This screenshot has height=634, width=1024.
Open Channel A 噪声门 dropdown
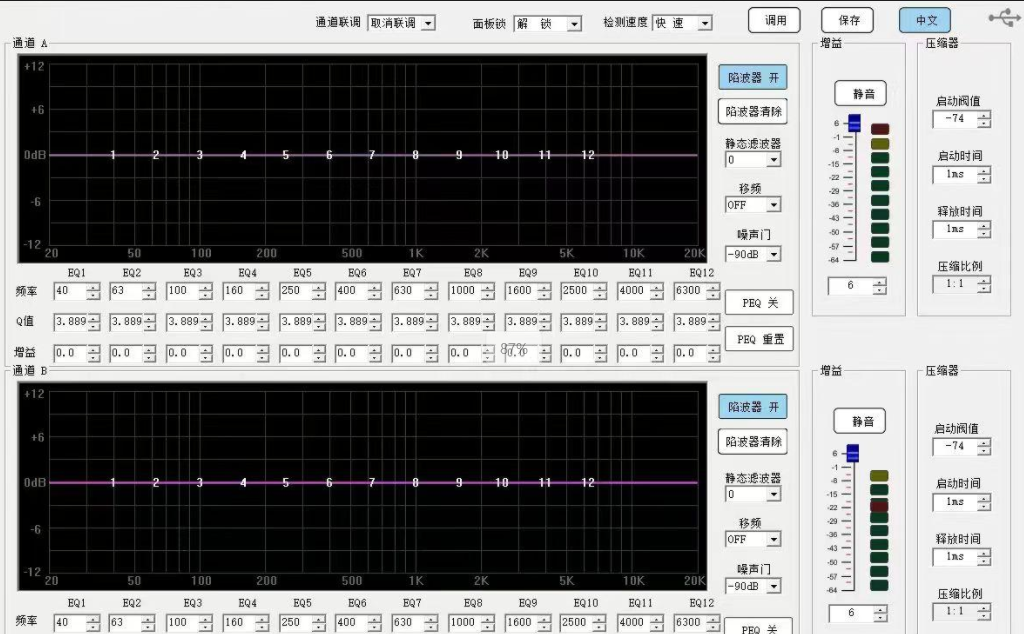coord(752,254)
